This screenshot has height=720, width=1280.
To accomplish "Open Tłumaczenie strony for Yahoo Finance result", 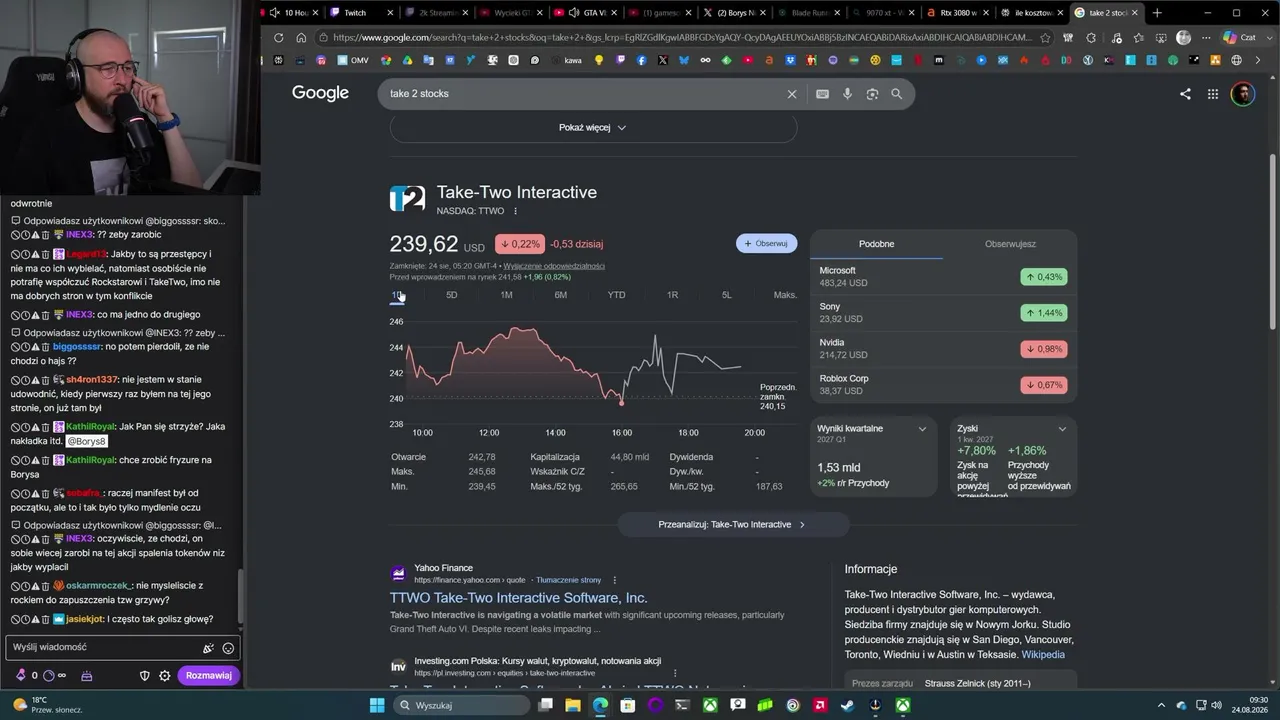I will click(569, 580).
